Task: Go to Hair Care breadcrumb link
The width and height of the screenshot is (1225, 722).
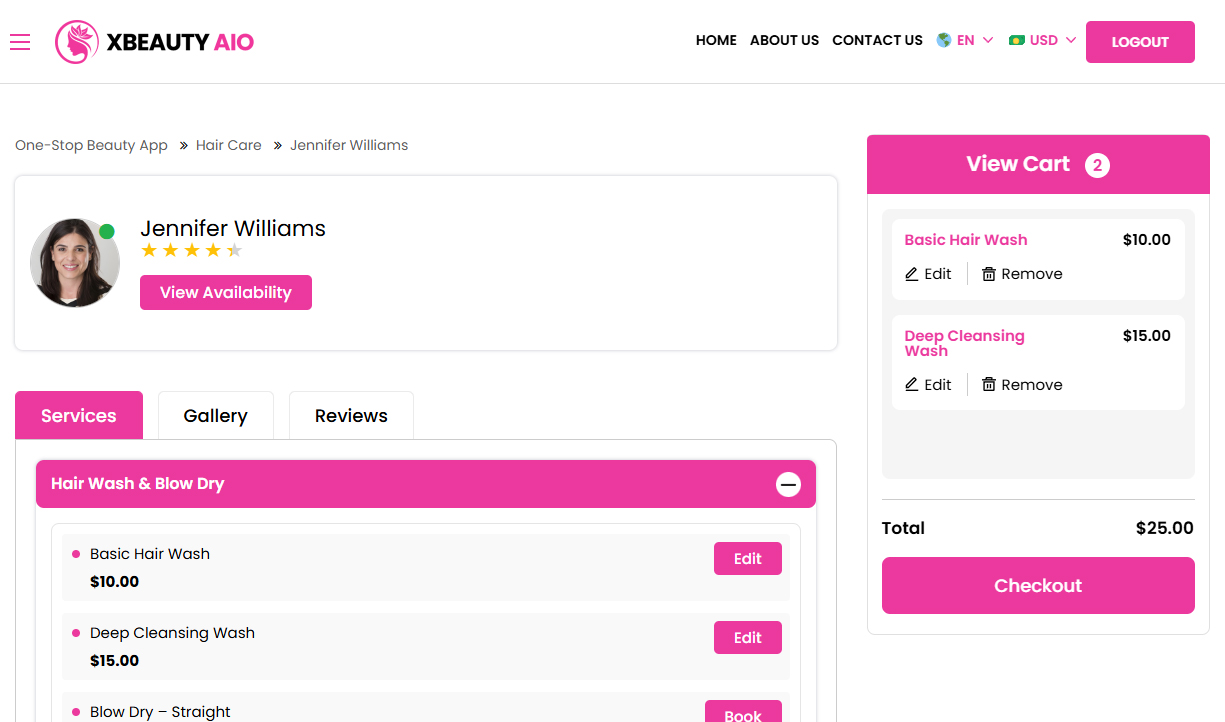Action: click(x=228, y=145)
